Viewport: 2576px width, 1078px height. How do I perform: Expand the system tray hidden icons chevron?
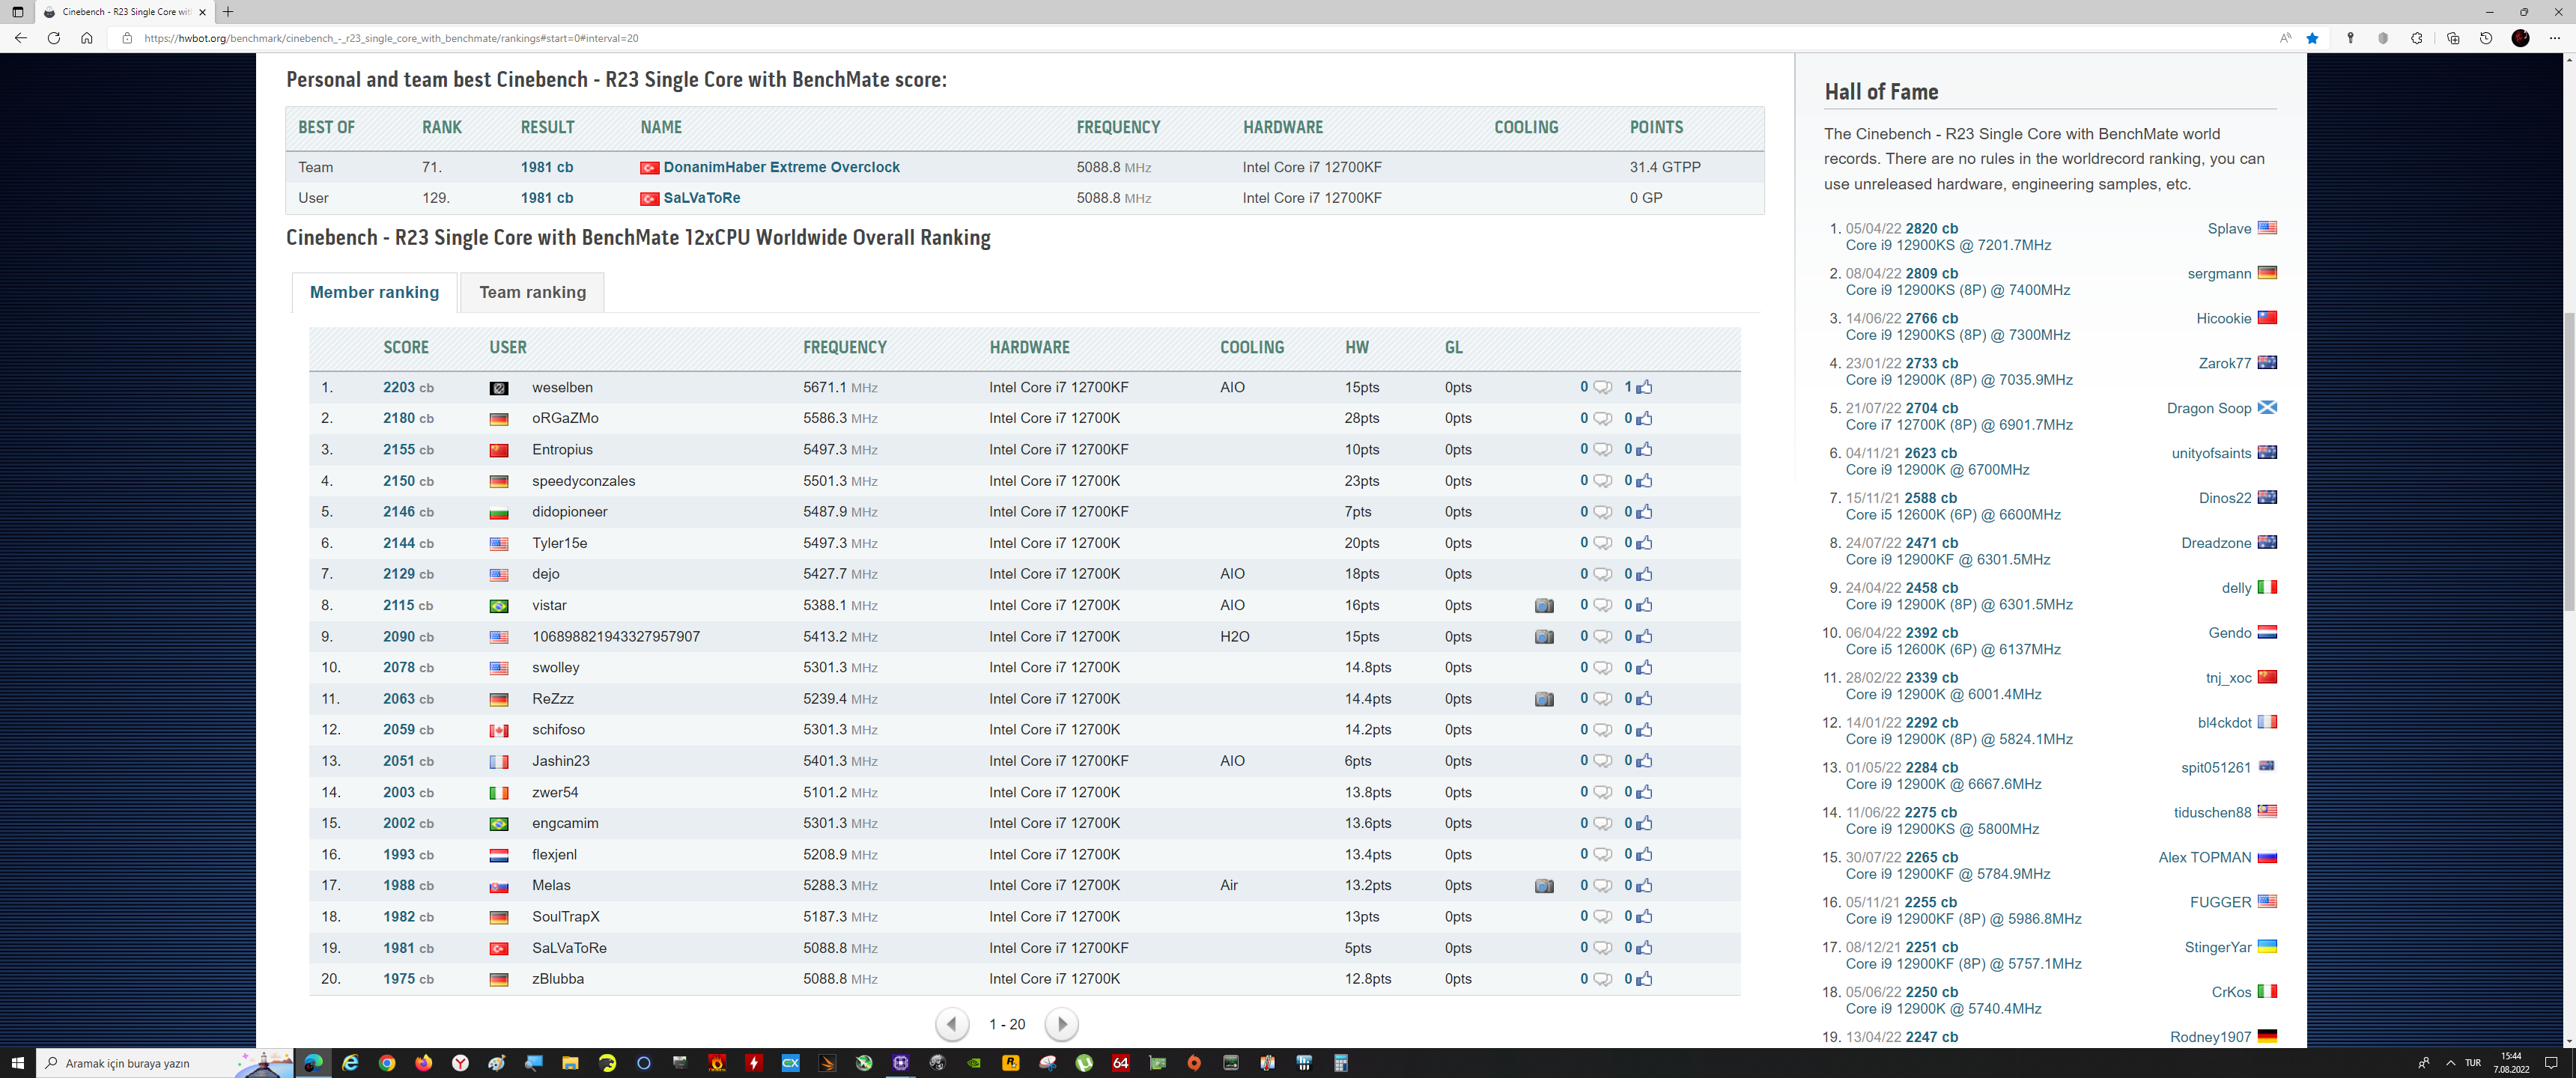tap(2450, 1063)
